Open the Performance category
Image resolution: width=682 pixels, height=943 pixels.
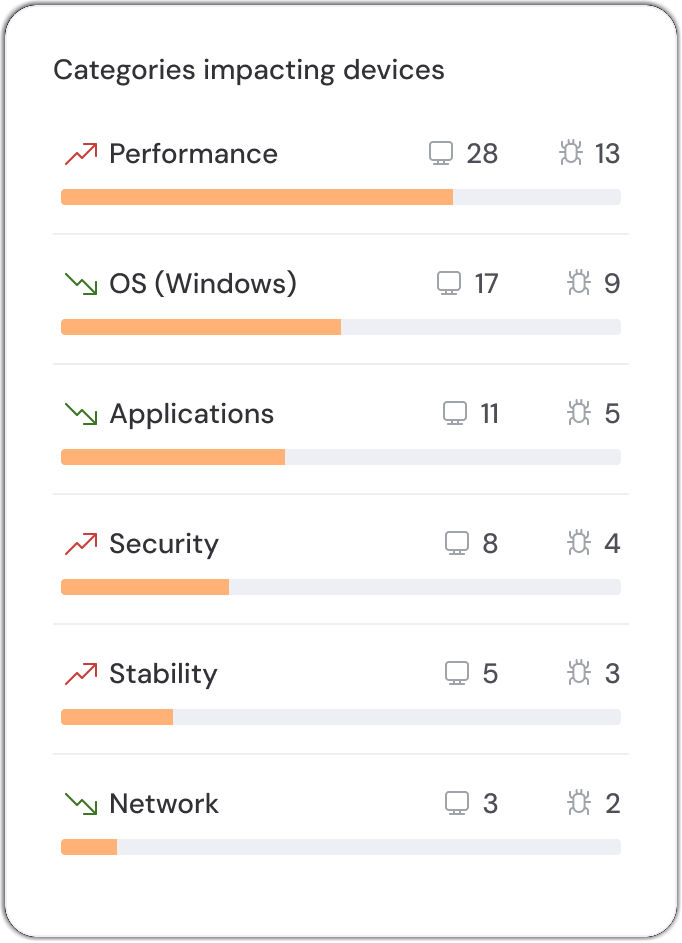point(193,154)
